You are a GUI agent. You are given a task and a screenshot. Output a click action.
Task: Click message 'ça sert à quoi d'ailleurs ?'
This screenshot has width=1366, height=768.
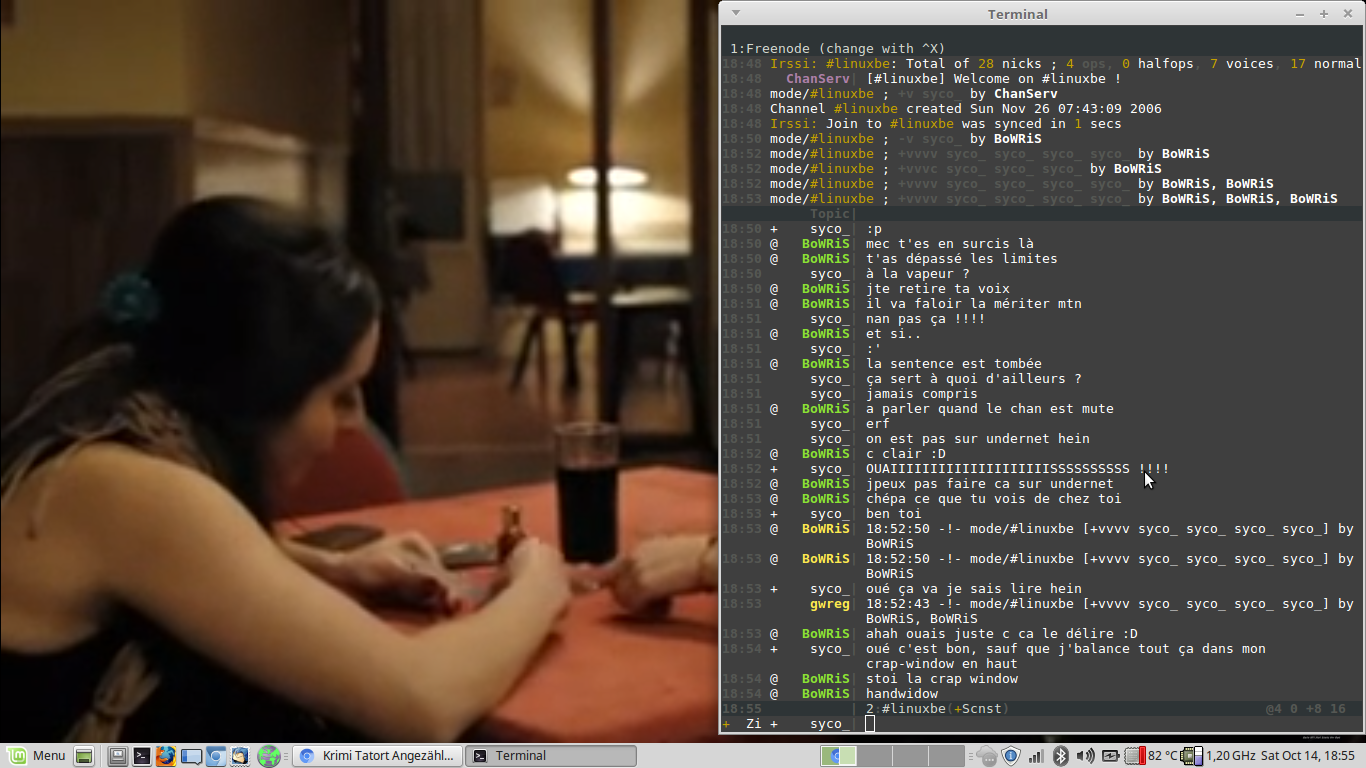coord(974,378)
